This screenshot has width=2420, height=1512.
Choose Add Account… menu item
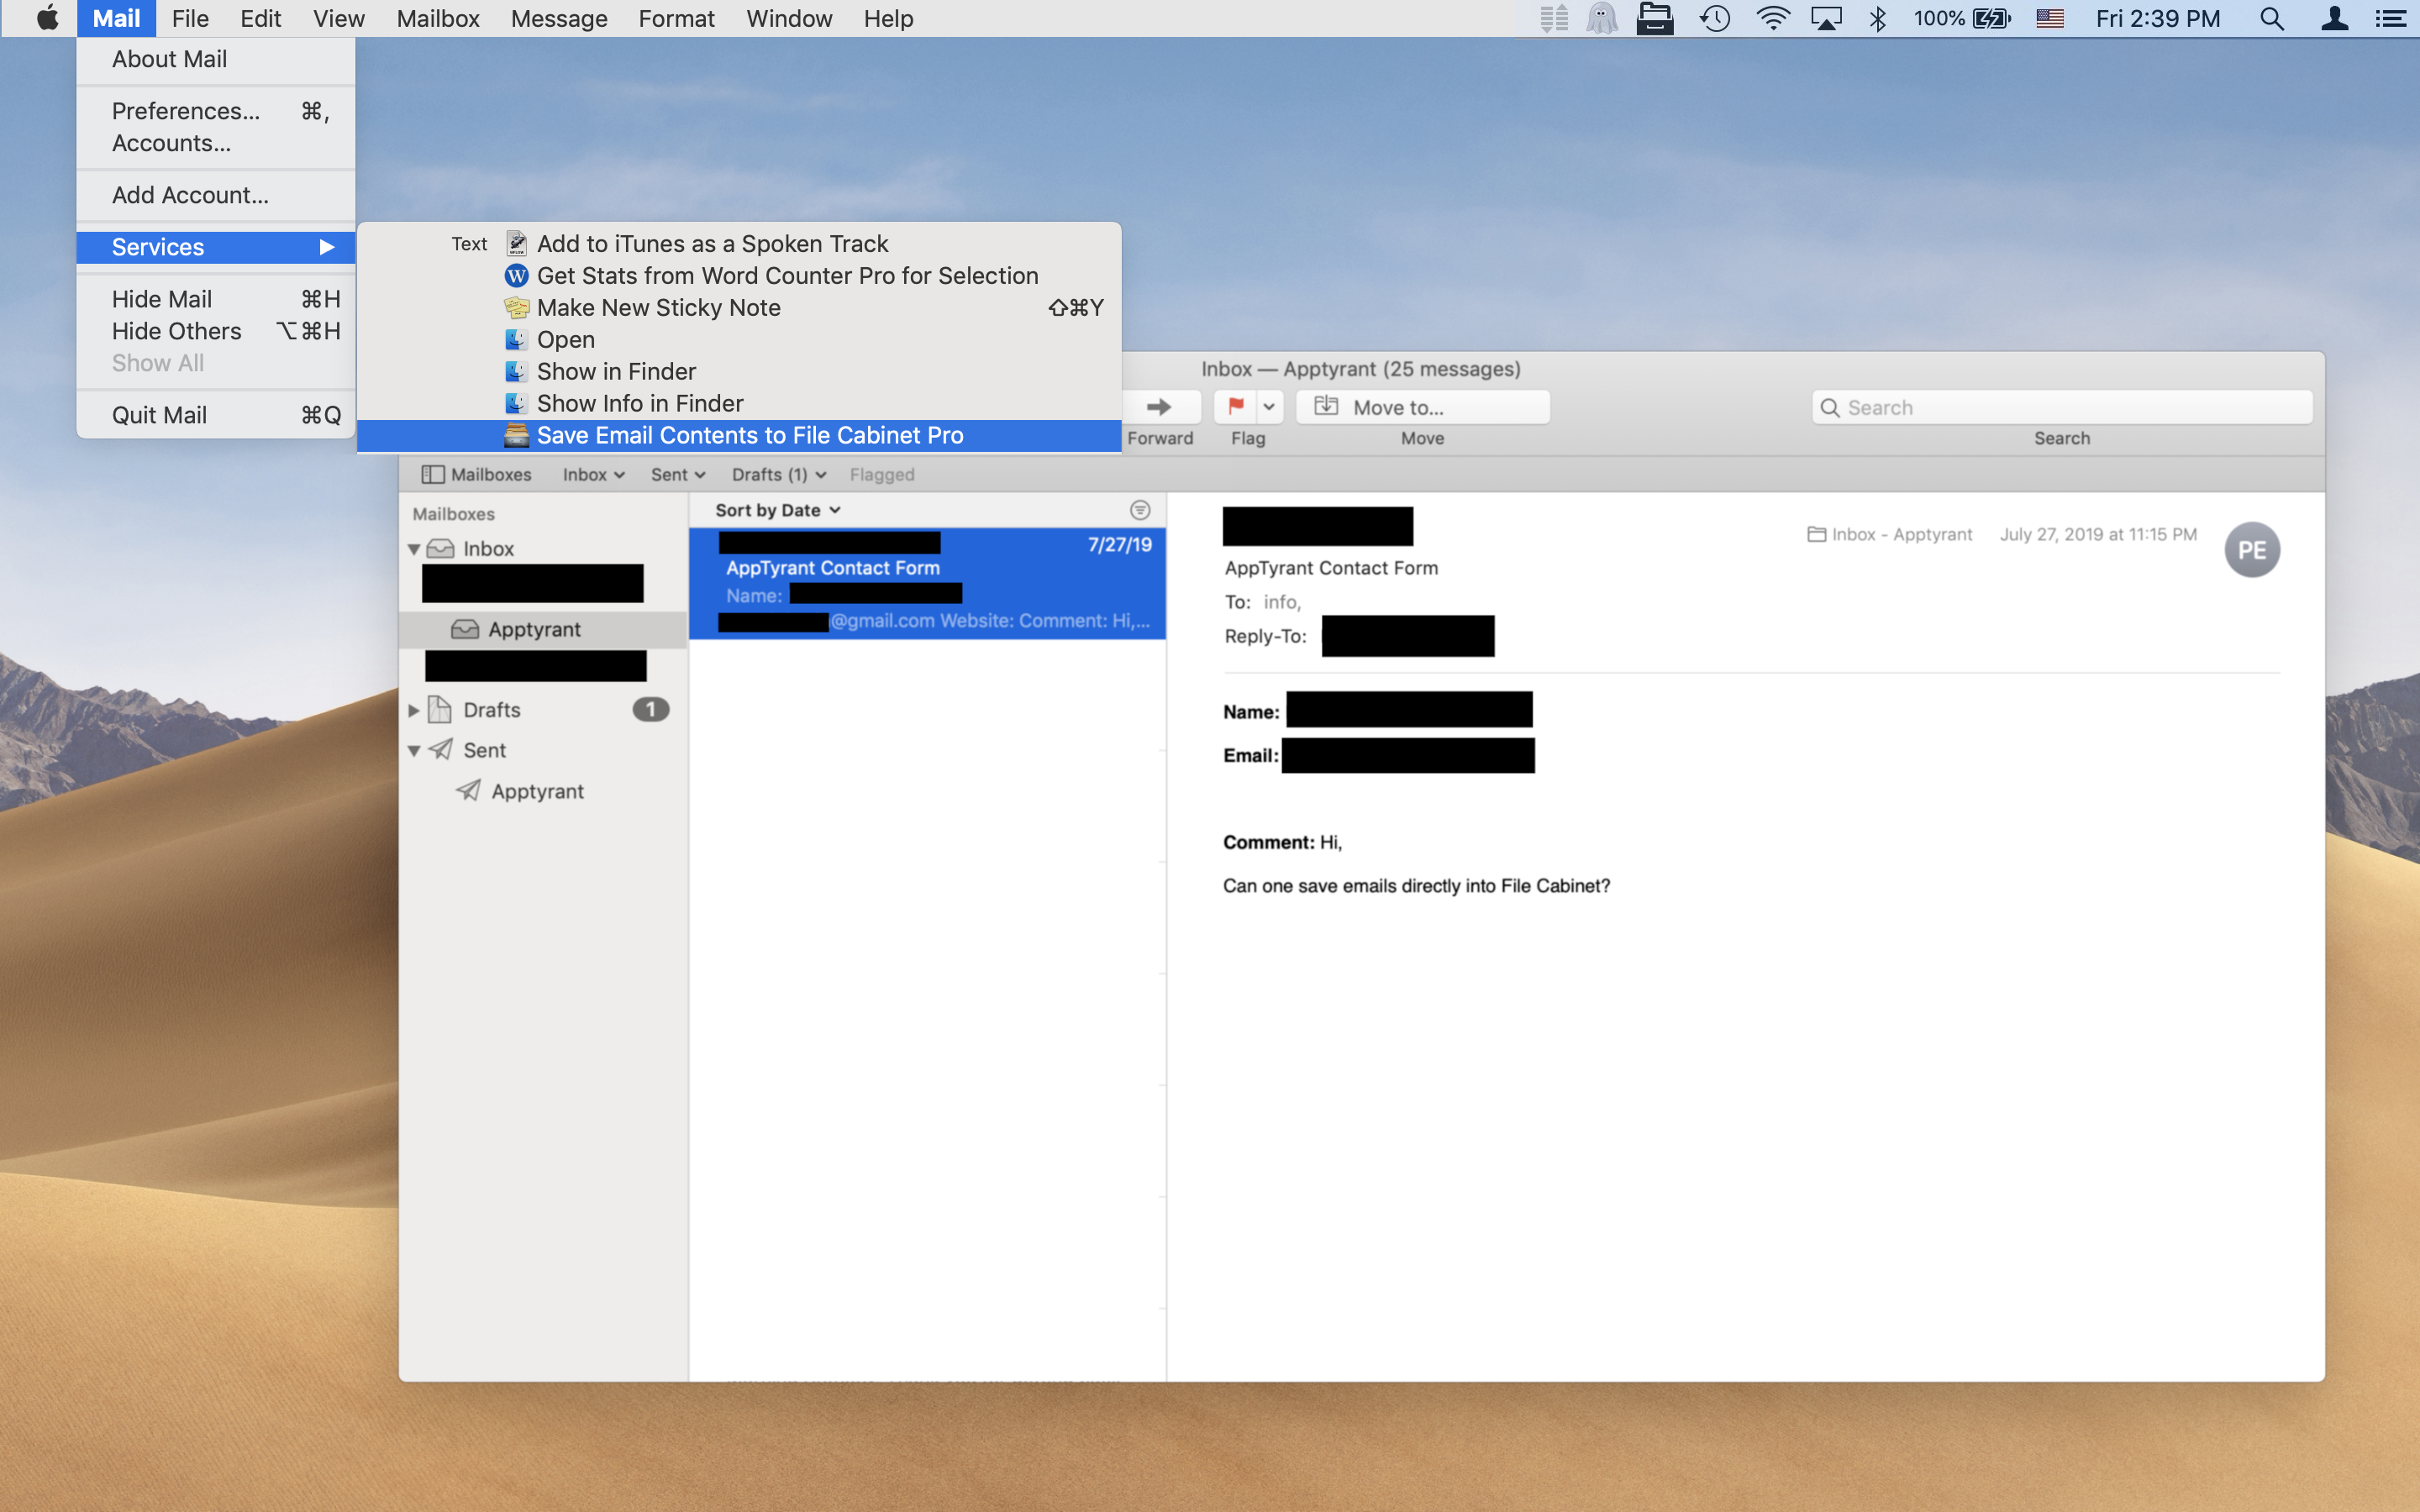click(216, 195)
